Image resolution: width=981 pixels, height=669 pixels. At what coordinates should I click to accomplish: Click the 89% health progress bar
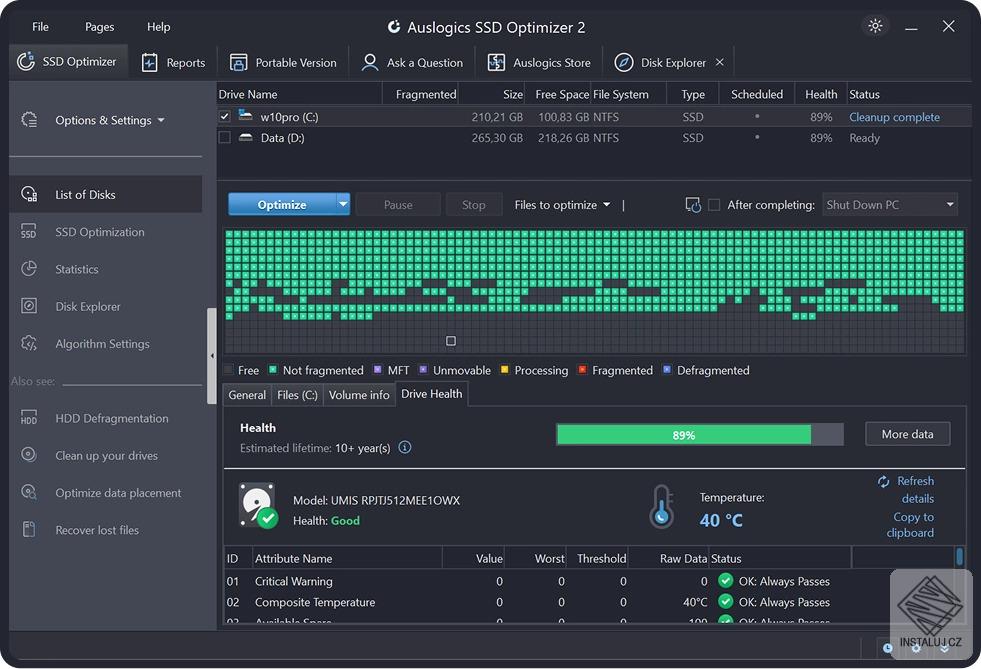699,434
